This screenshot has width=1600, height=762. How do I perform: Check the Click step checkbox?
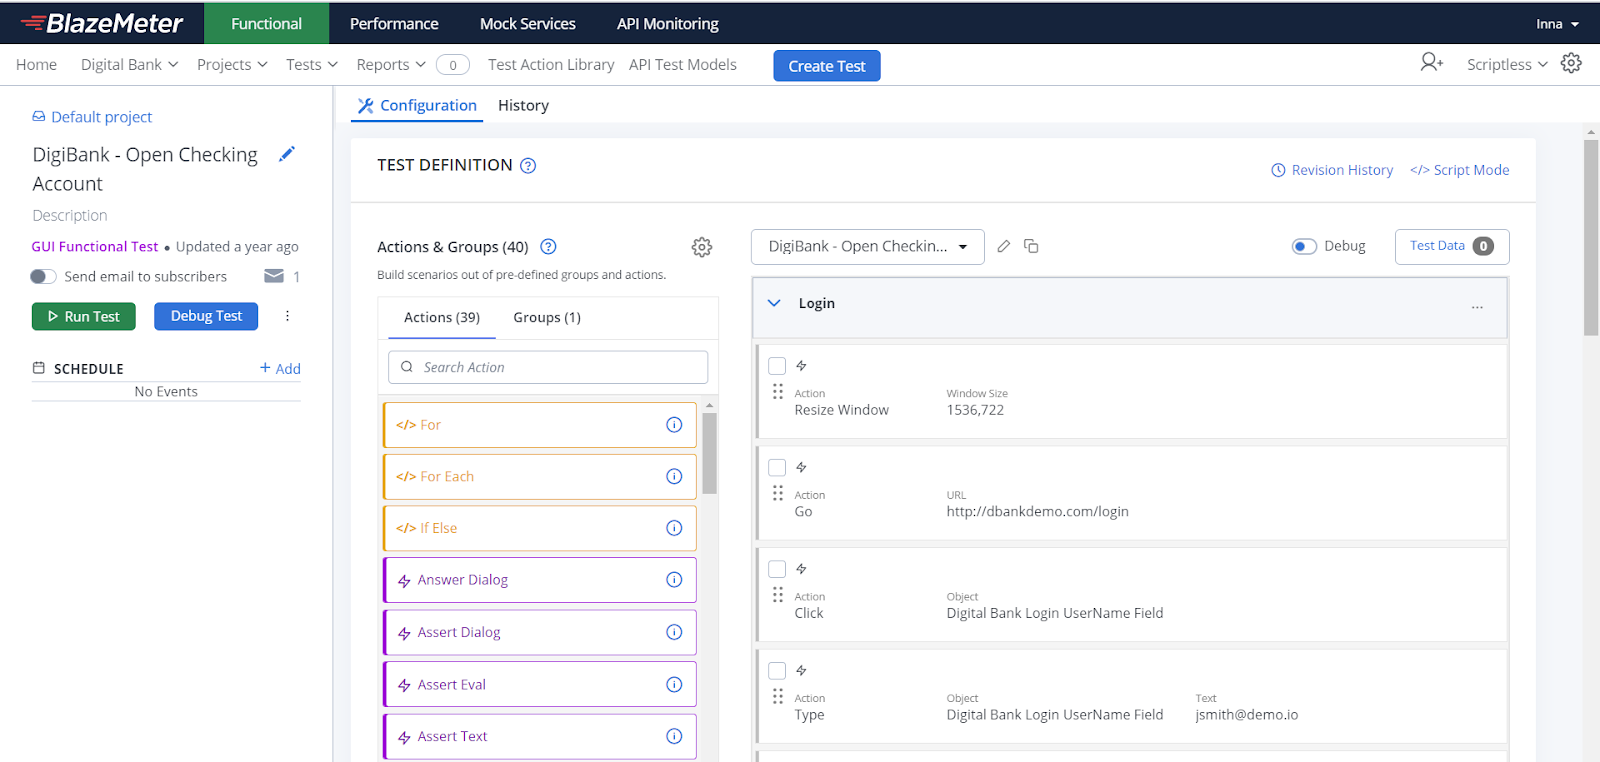click(x=777, y=569)
